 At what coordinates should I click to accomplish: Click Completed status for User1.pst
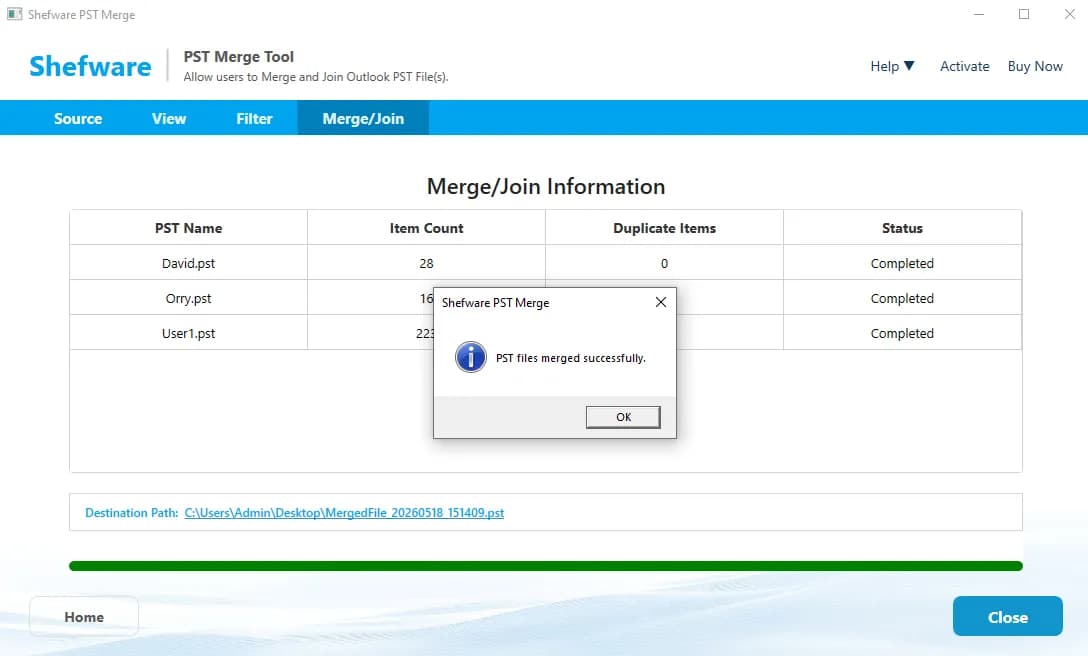click(902, 333)
